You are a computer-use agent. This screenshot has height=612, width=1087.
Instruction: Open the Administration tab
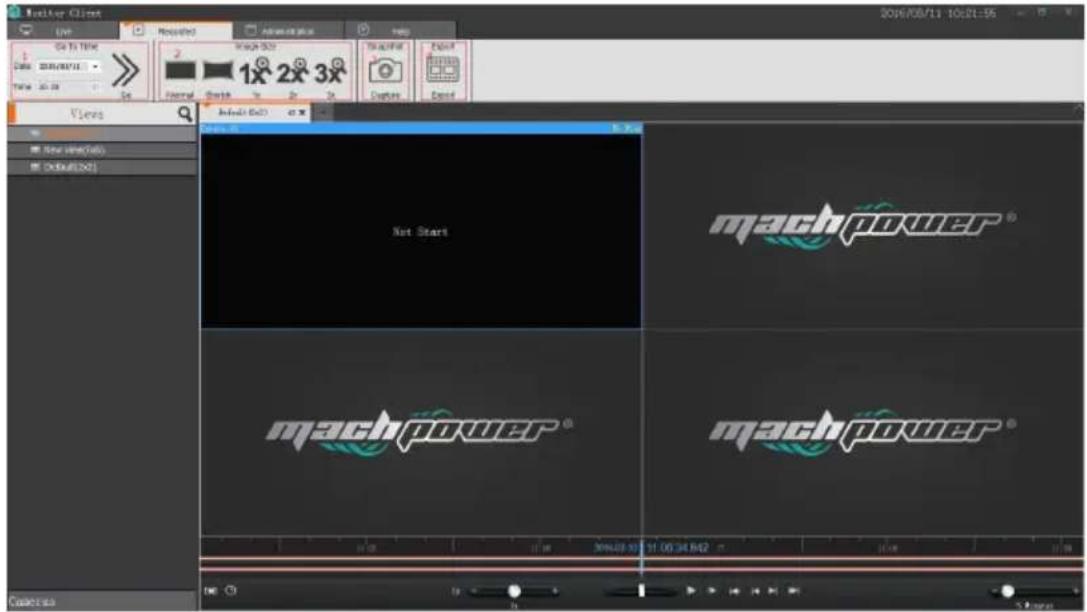(x=288, y=30)
